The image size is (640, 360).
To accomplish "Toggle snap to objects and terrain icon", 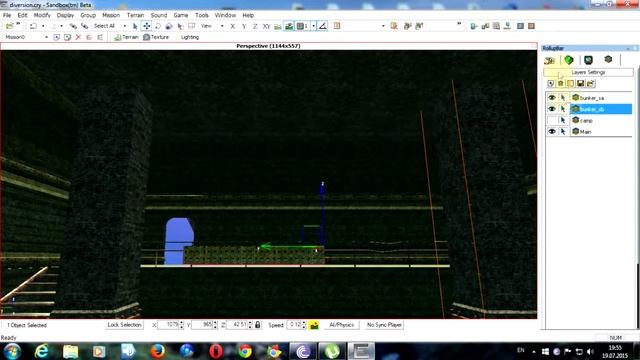I will [x=289, y=26].
